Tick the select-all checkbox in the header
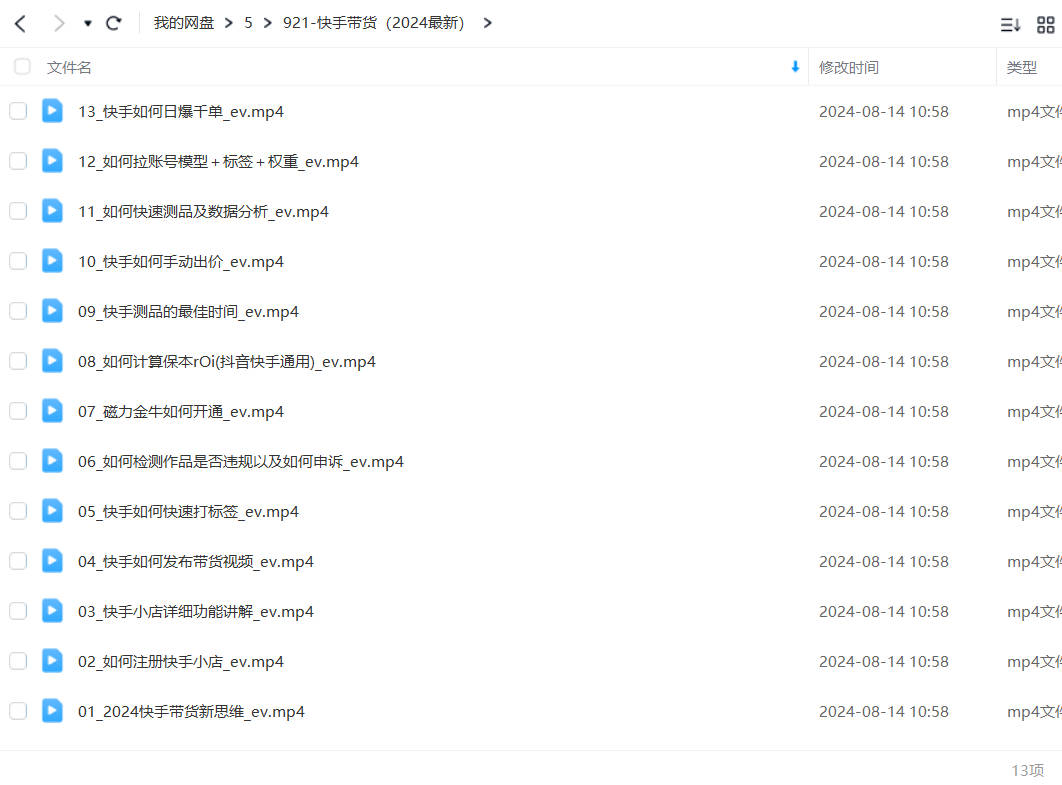Image resolution: width=1062 pixels, height=785 pixels. point(22,66)
